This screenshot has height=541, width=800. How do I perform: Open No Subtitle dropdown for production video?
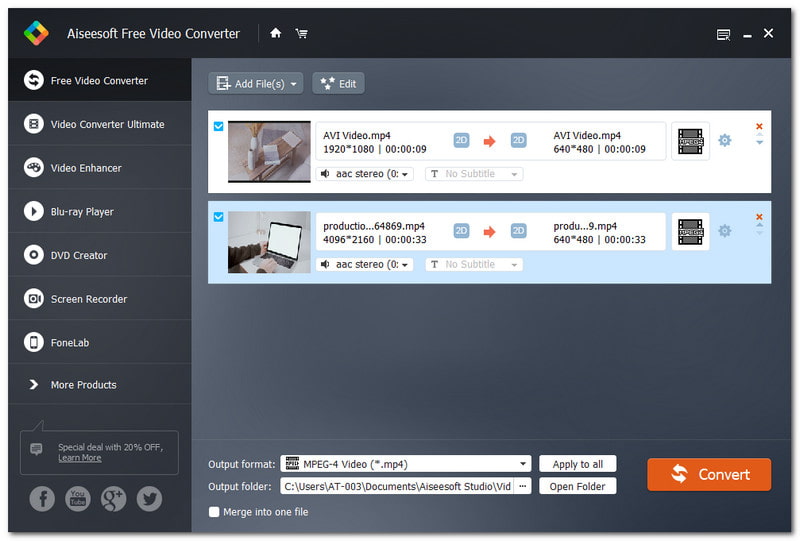tap(474, 264)
